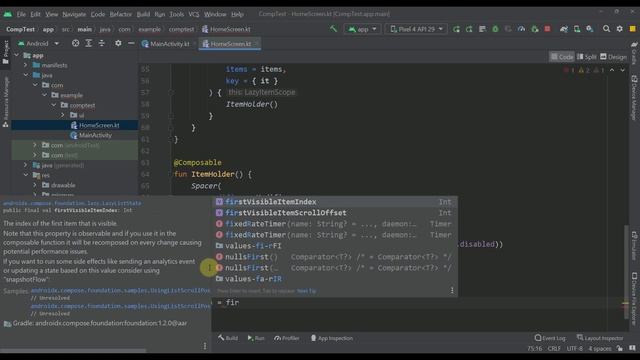
Task: Click the red Stop icon in toolbar
Action: pyautogui.click(x=547, y=29)
